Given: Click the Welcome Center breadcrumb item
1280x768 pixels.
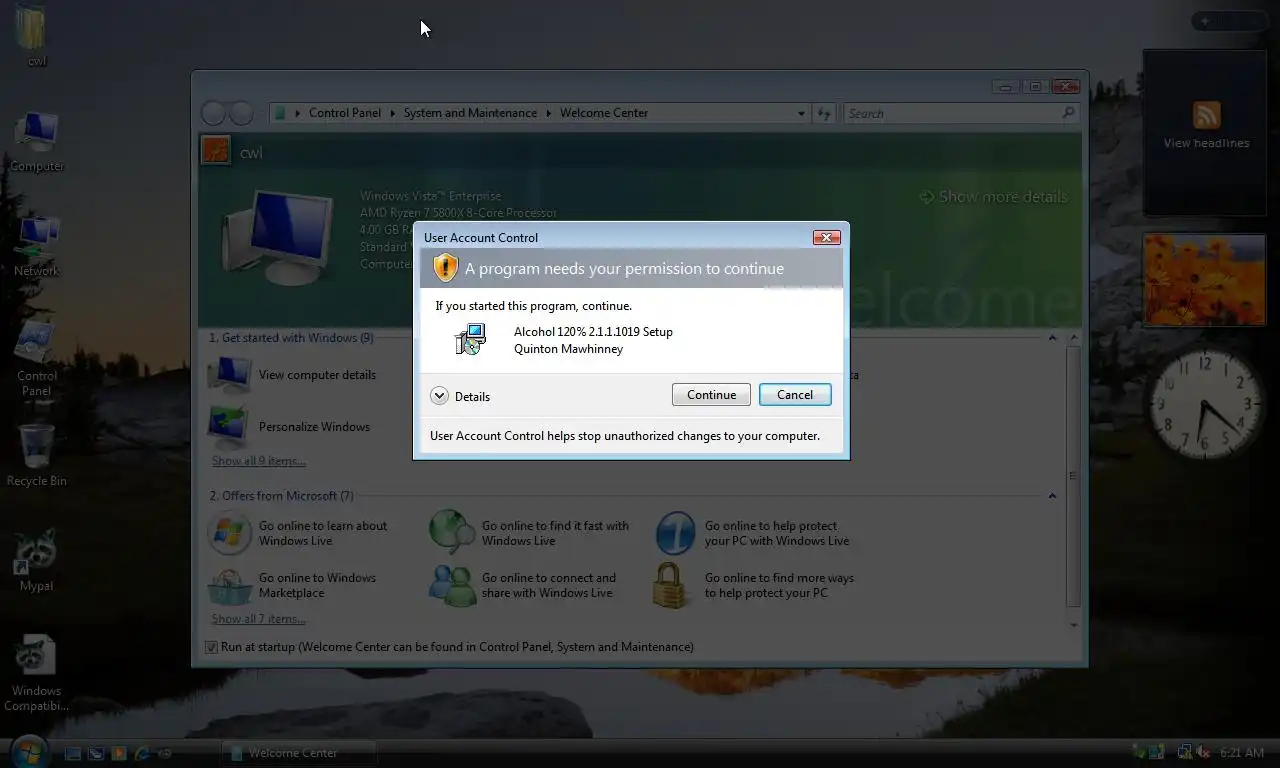Looking at the screenshot, I should pyautogui.click(x=604, y=113).
